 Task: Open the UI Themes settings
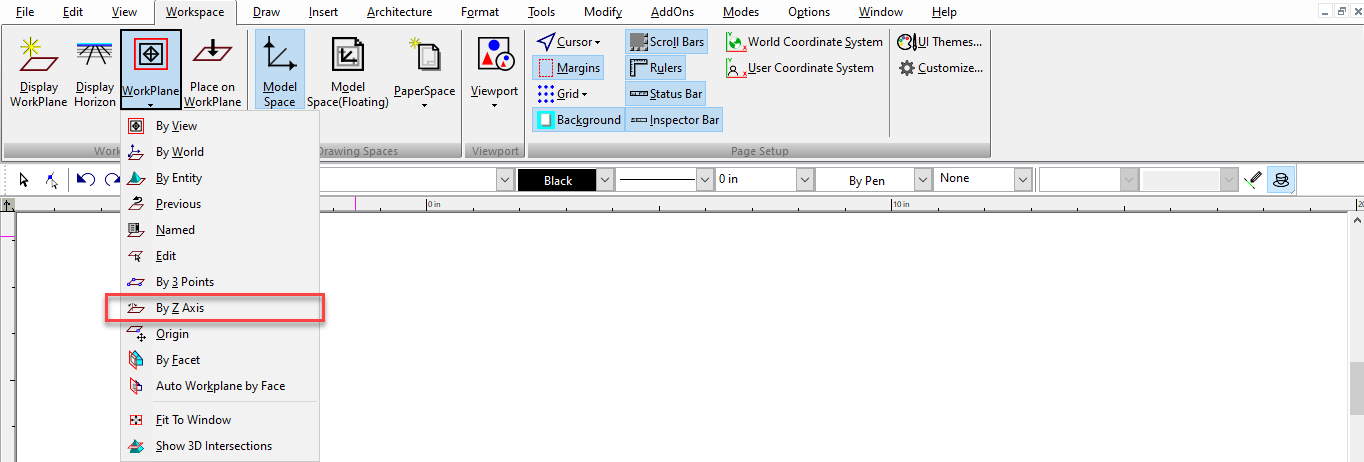pyautogui.click(x=940, y=42)
